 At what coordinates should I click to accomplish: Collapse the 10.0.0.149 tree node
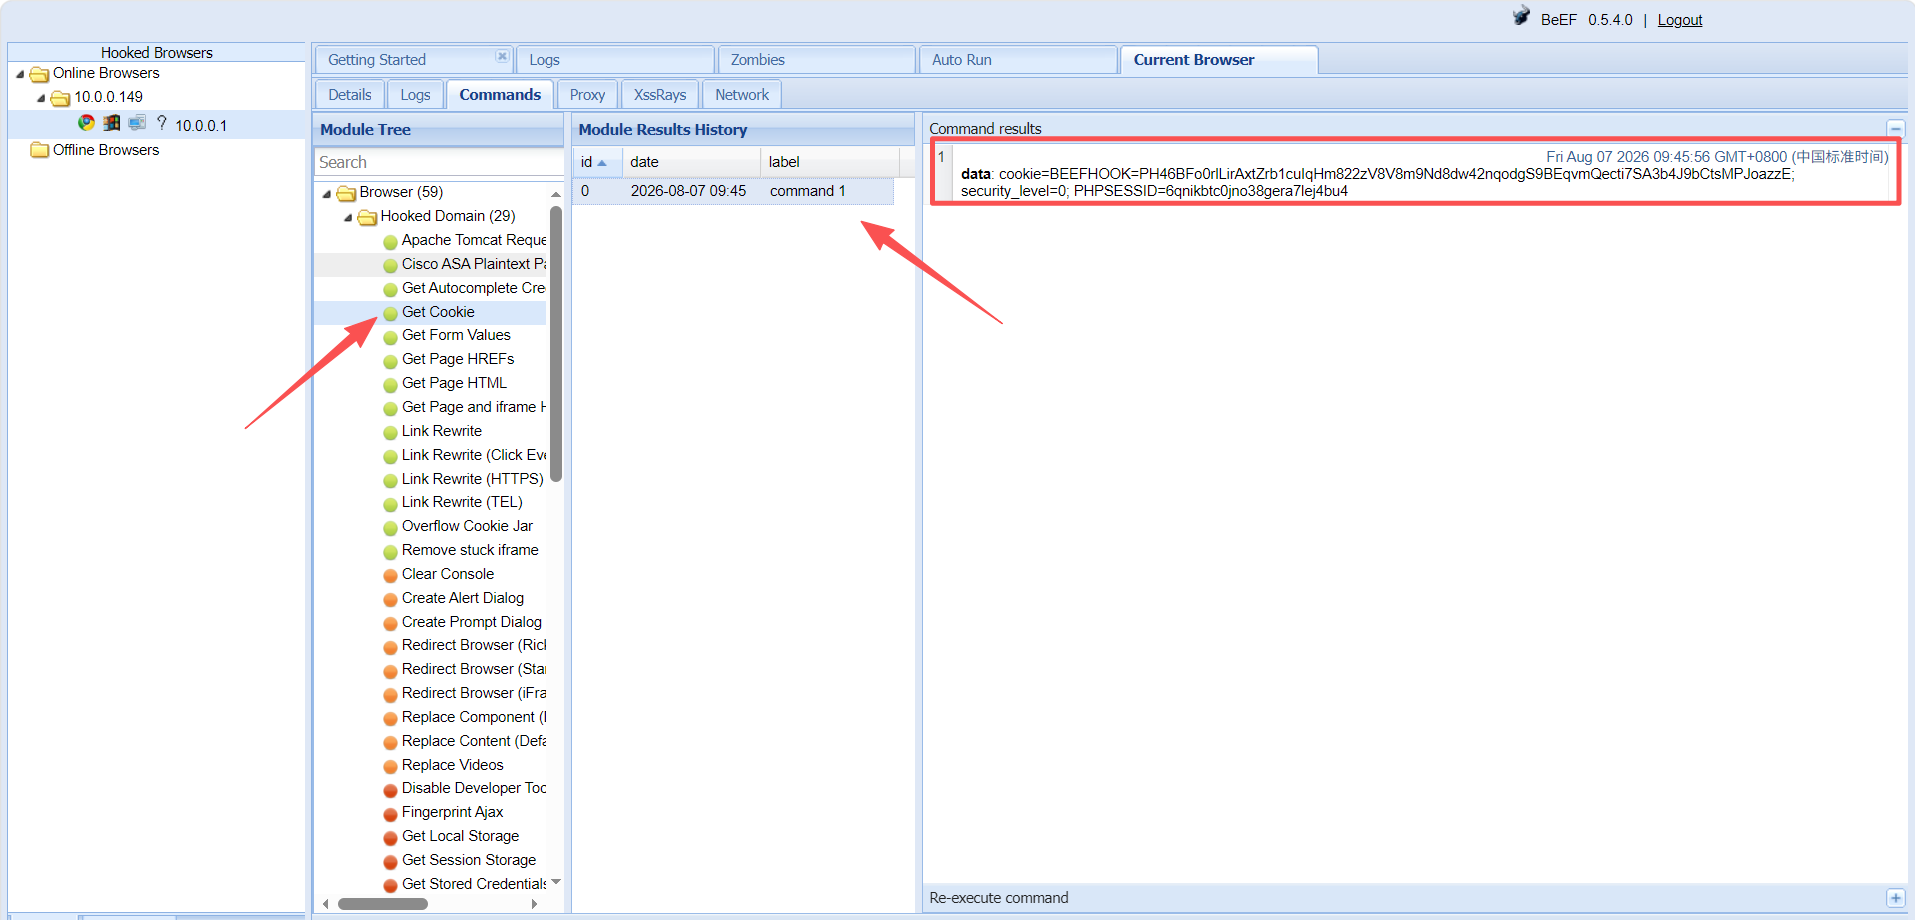click(x=41, y=98)
